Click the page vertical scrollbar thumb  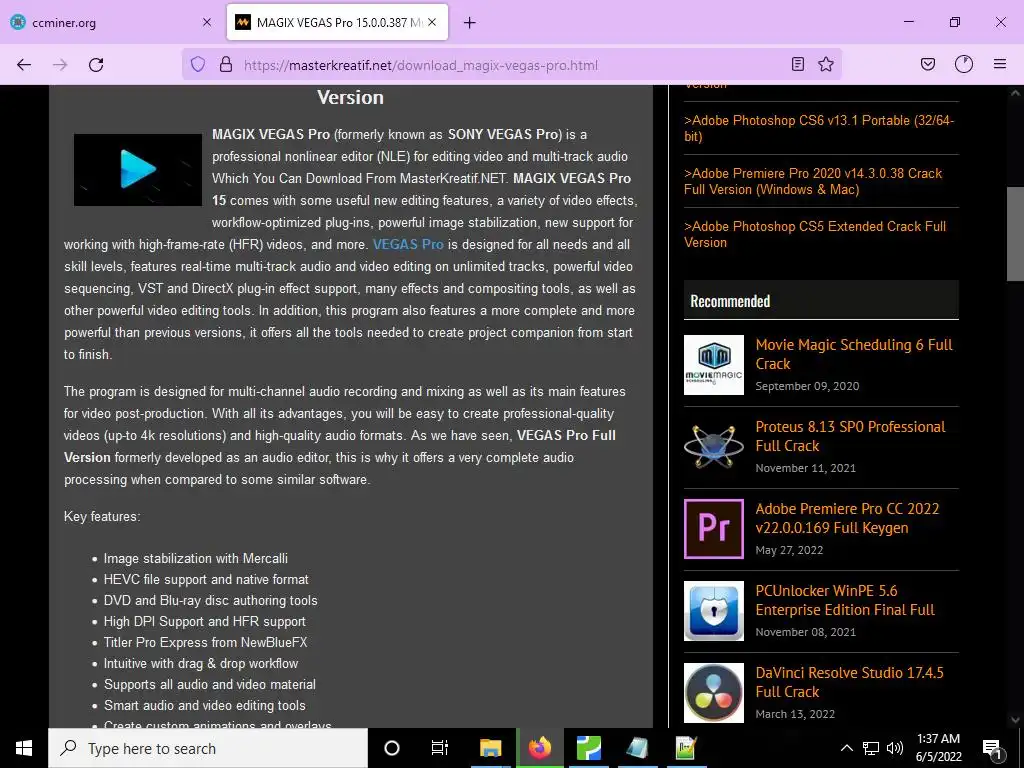click(1015, 234)
